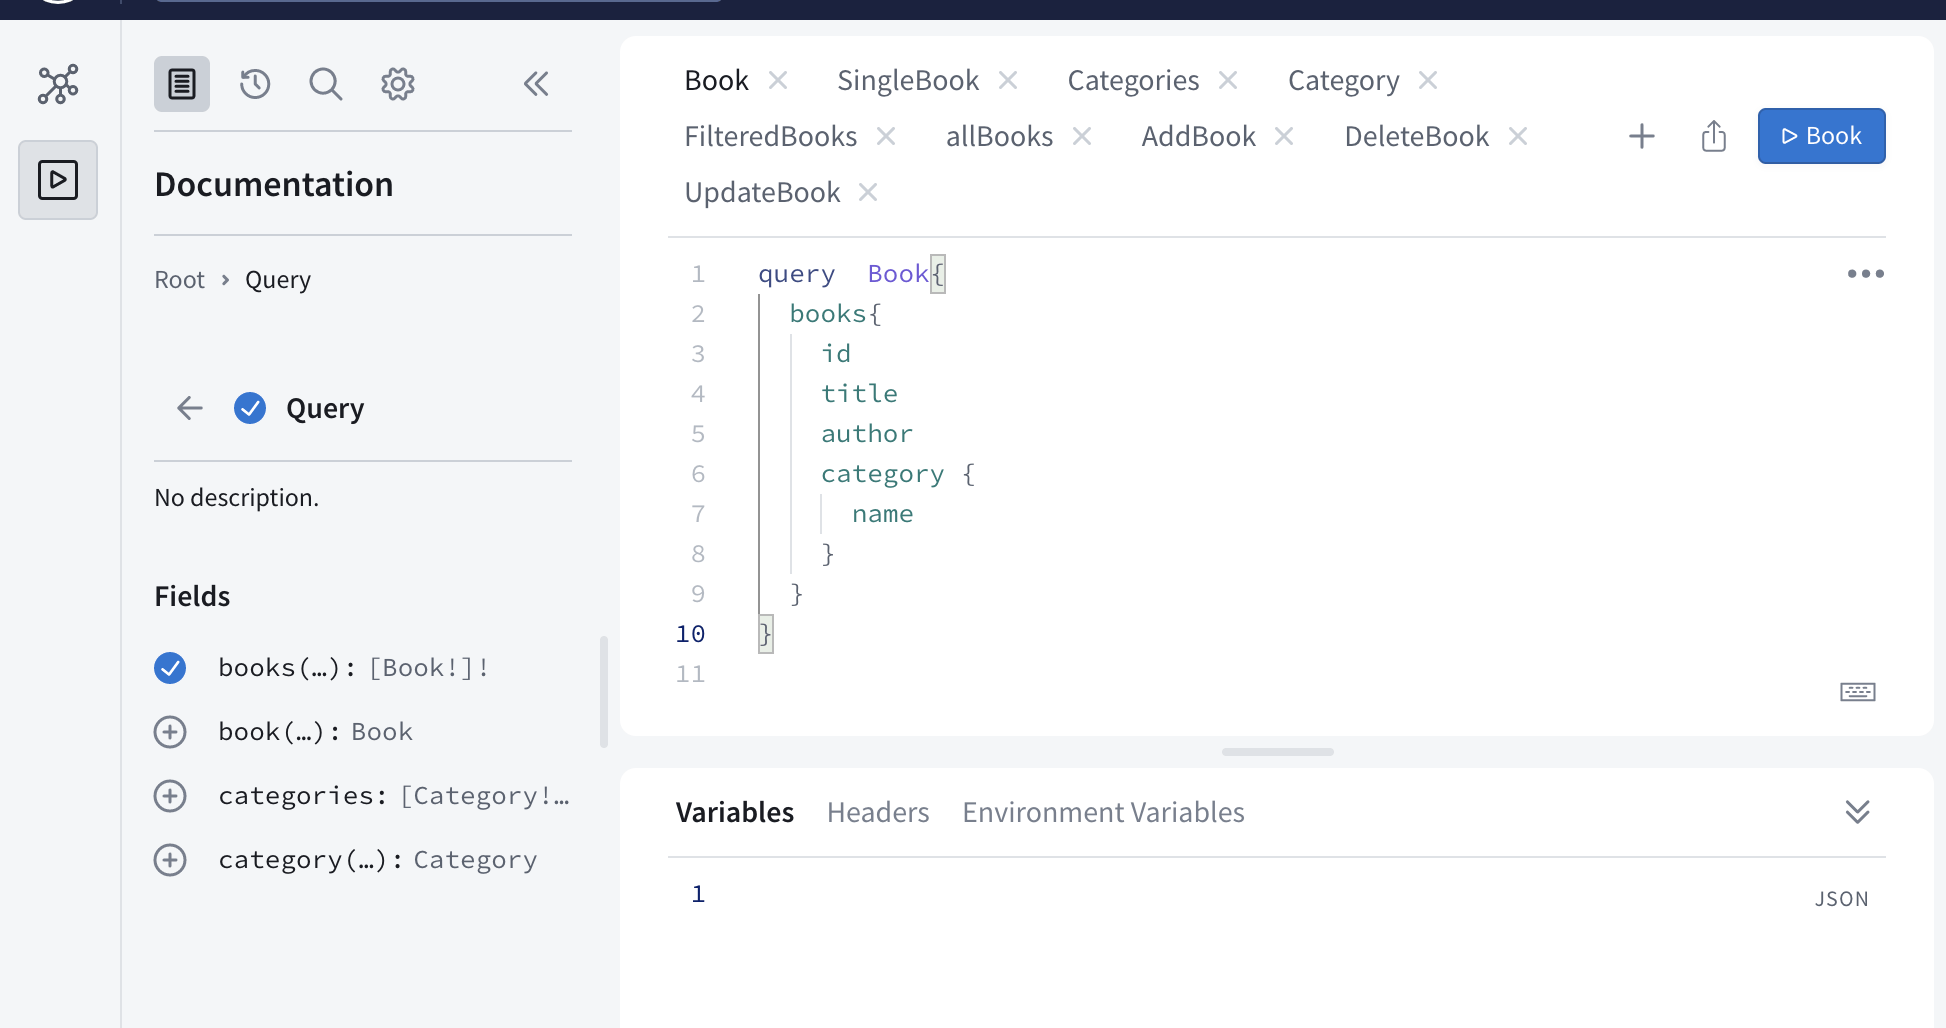The image size is (1946, 1028).
Task: Click the share operation icon
Action: (x=1714, y=136)
